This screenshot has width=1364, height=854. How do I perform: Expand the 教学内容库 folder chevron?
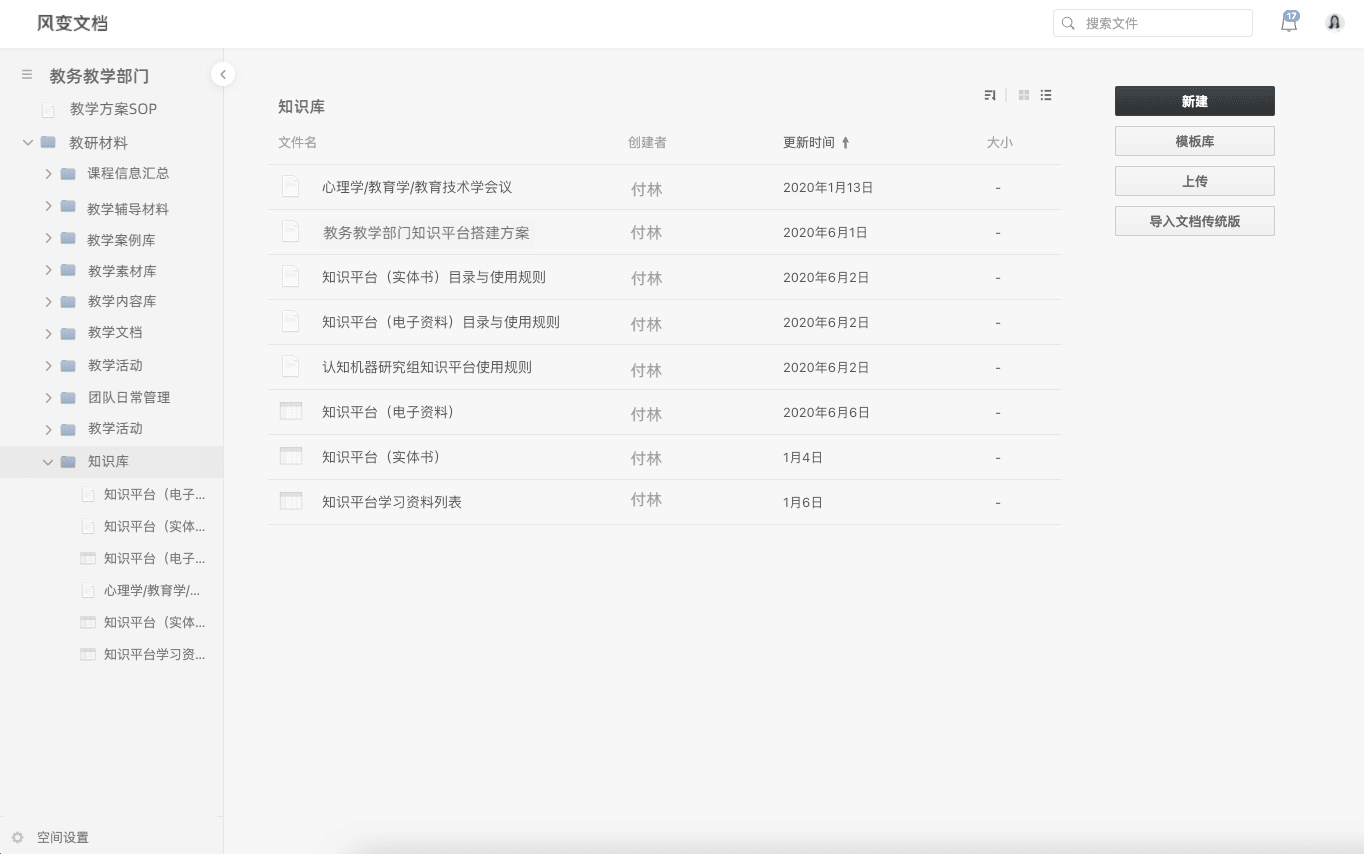(48, 301)
